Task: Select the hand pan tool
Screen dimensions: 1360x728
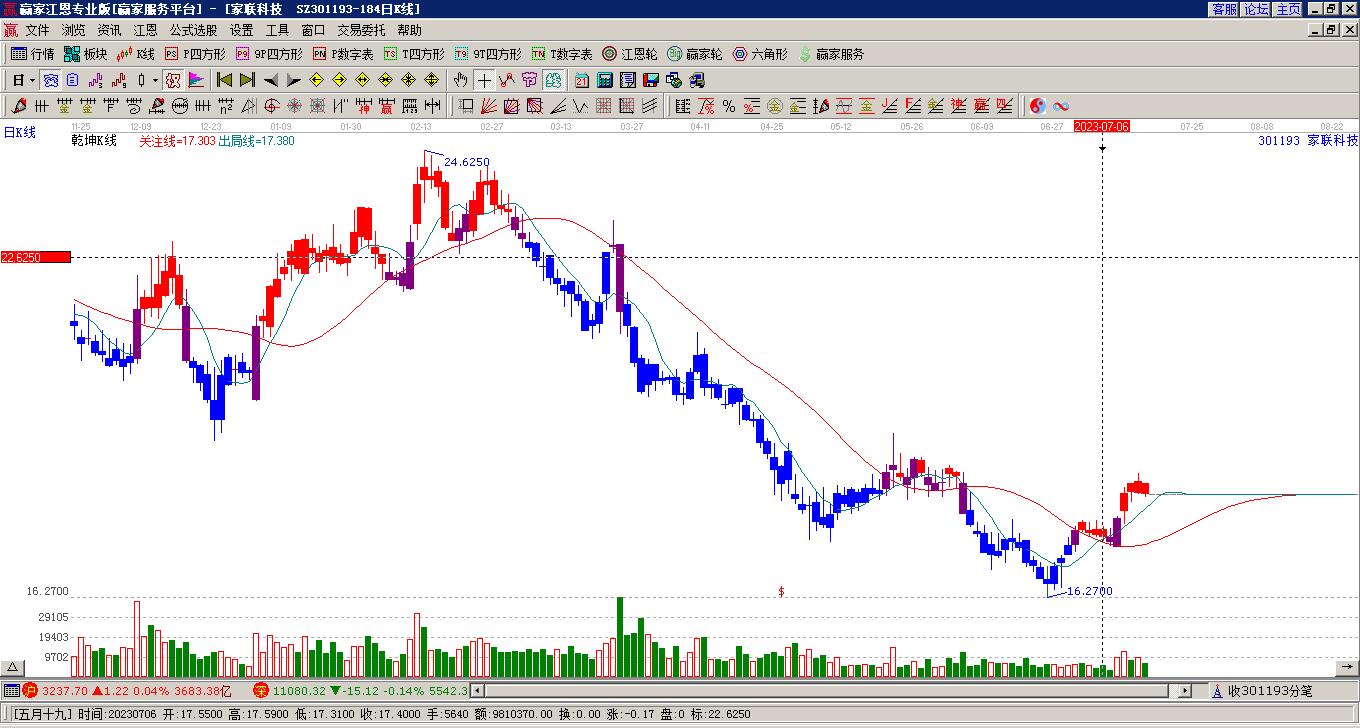Action: point(460,80)
